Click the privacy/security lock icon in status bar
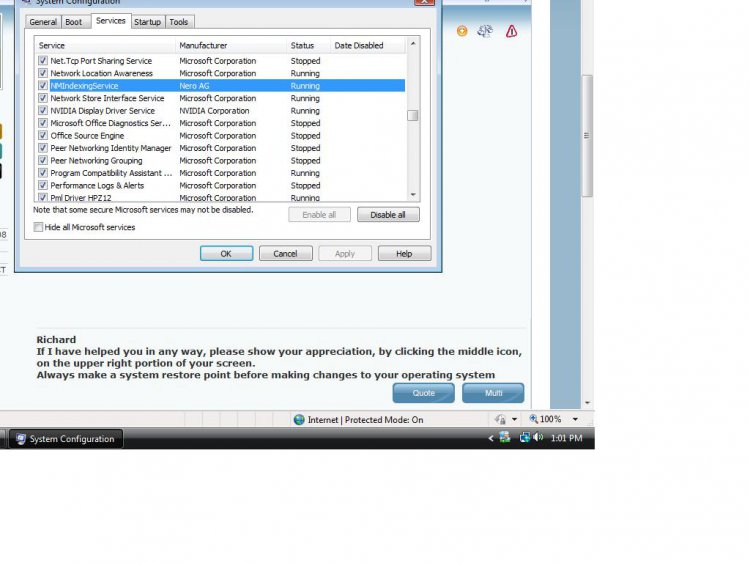Viewport: 750px width, 563px height. (x=500, y=419)
